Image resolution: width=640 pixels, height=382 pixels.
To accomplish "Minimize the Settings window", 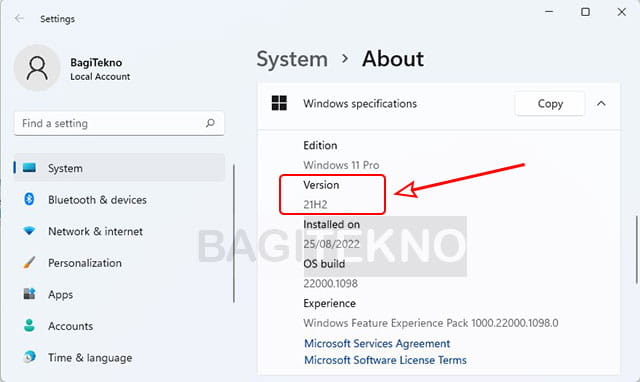I will pos(549,12).
